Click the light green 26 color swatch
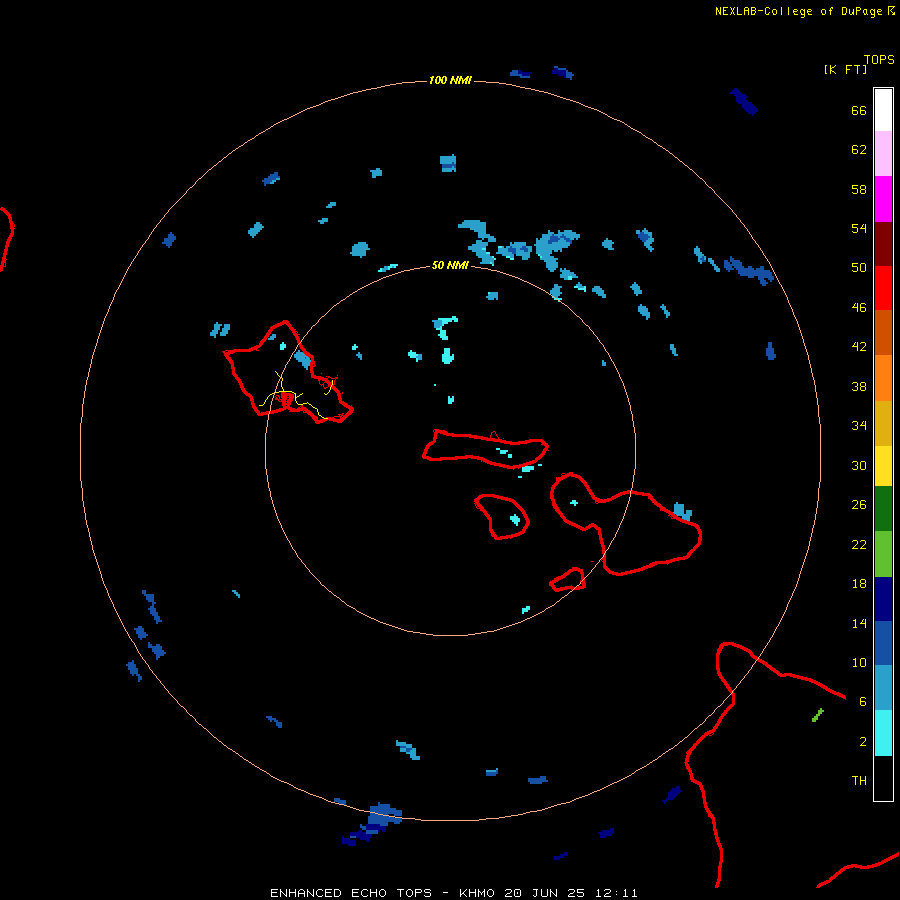 point(883,554)
